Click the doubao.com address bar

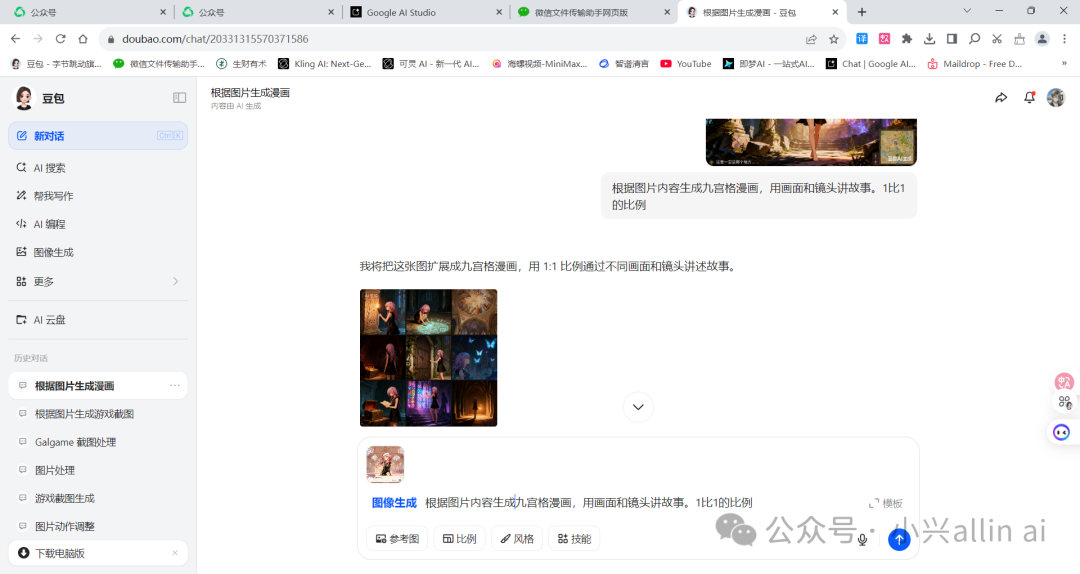click(x=455, y=39)
